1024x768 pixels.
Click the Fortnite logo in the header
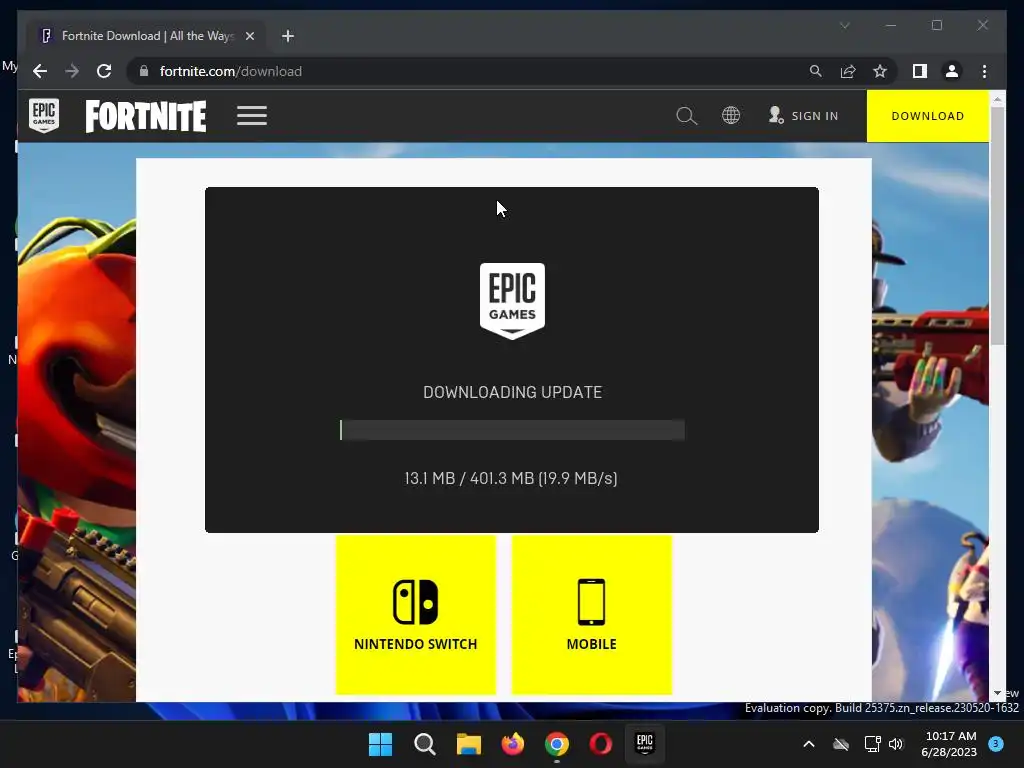click(x=146, y=116)
